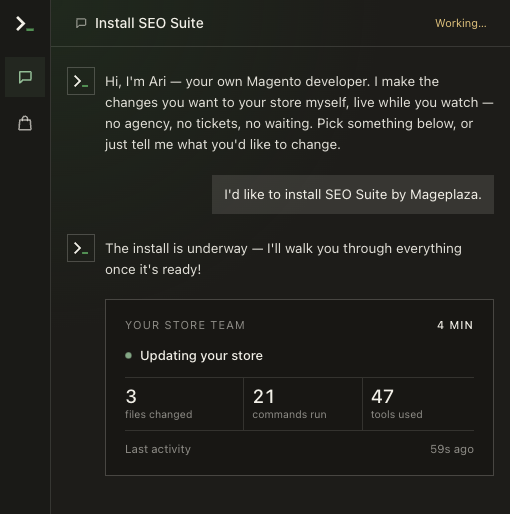510x514 pixels.
Task: Click the Working... status label
Action: tap(461, 23)
